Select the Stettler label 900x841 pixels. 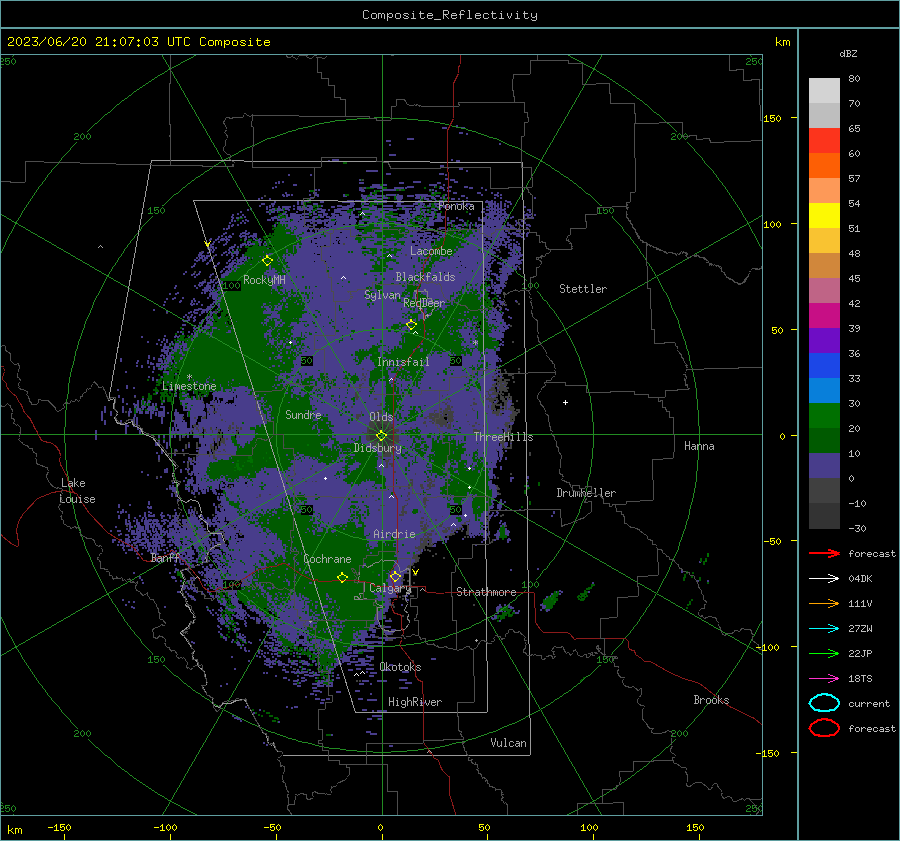point(583,289)
